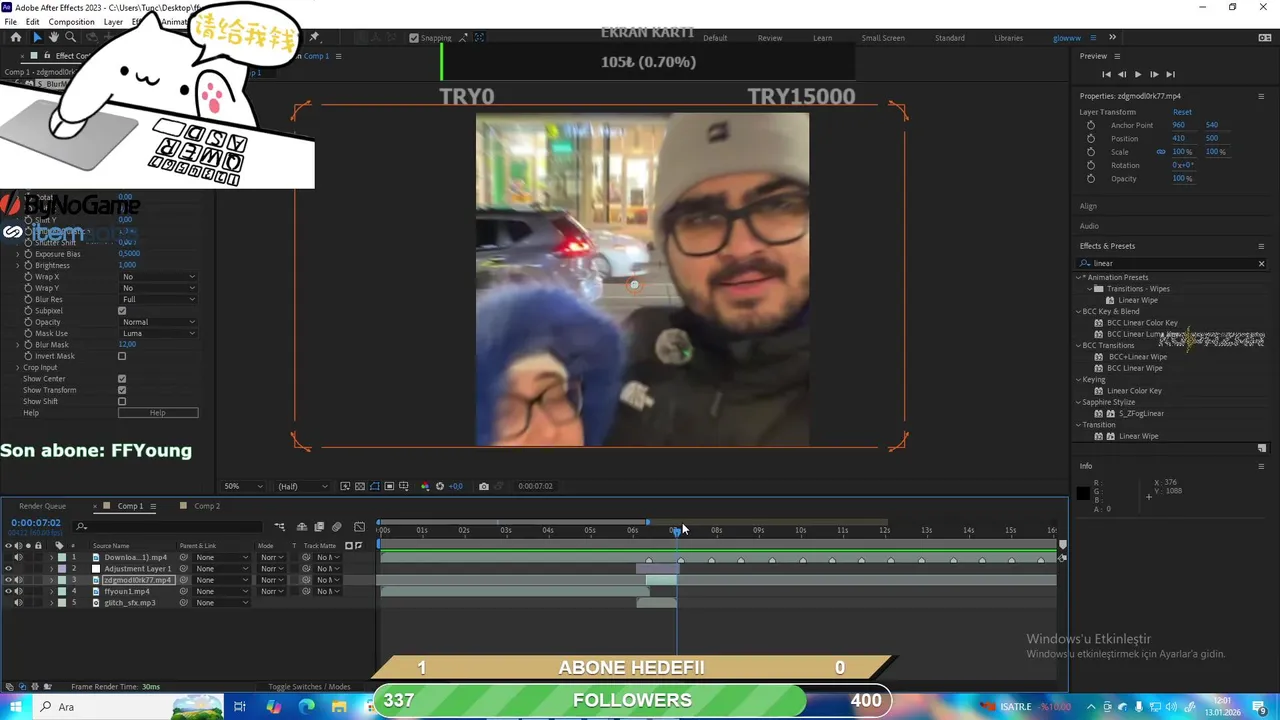
Task: Toggle the Scale constrain proportions link
Action: point(1161,152)
